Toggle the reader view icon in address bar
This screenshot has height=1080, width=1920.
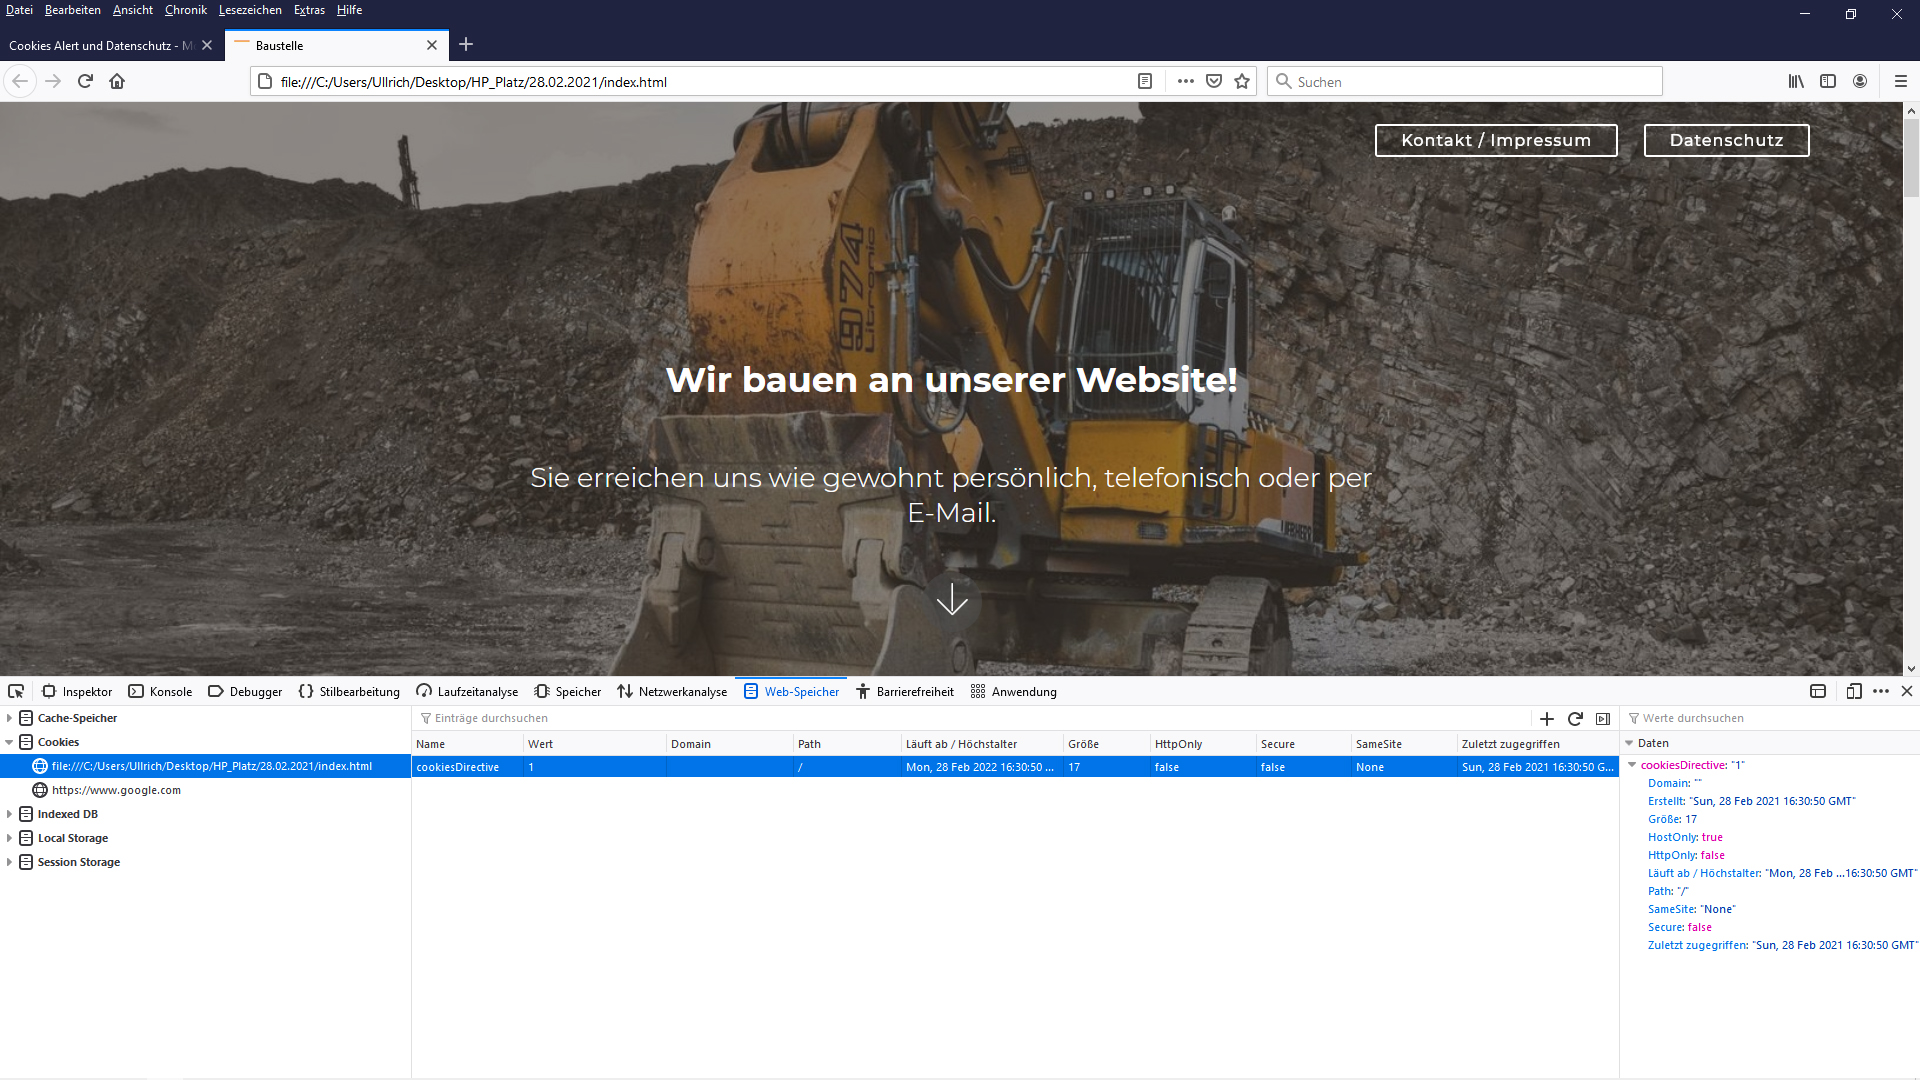click(1145, 82)
